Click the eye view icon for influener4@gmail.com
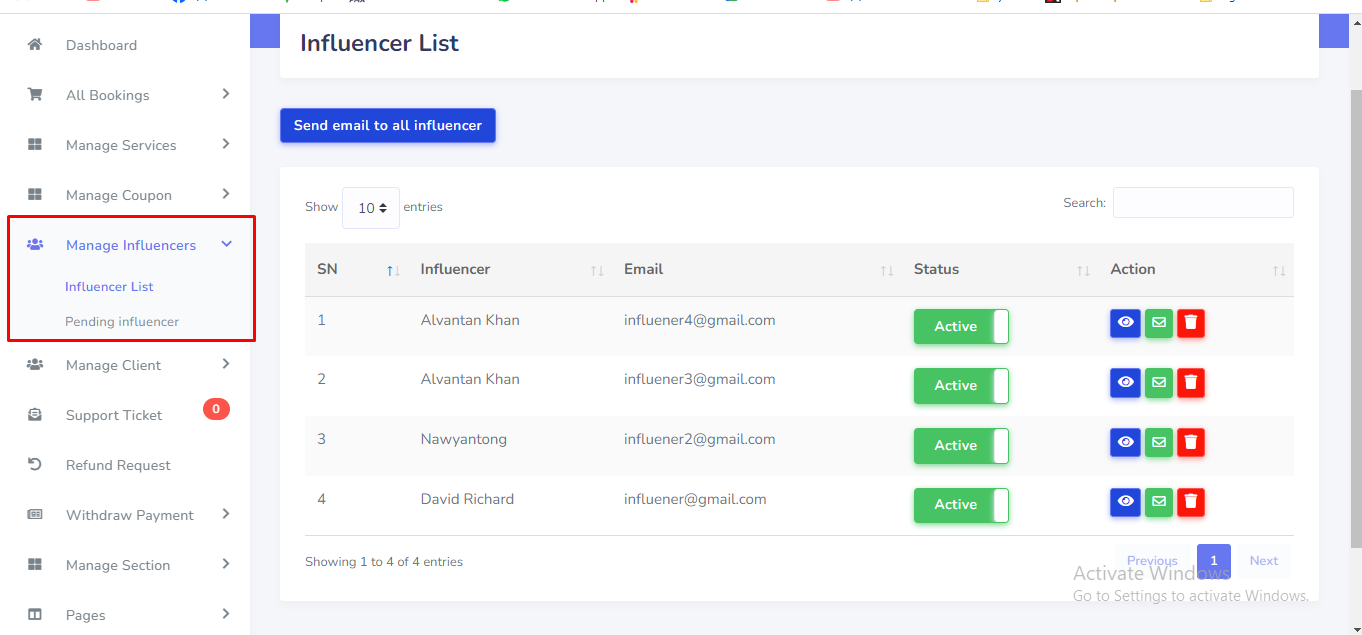 tap(1125, 323)
